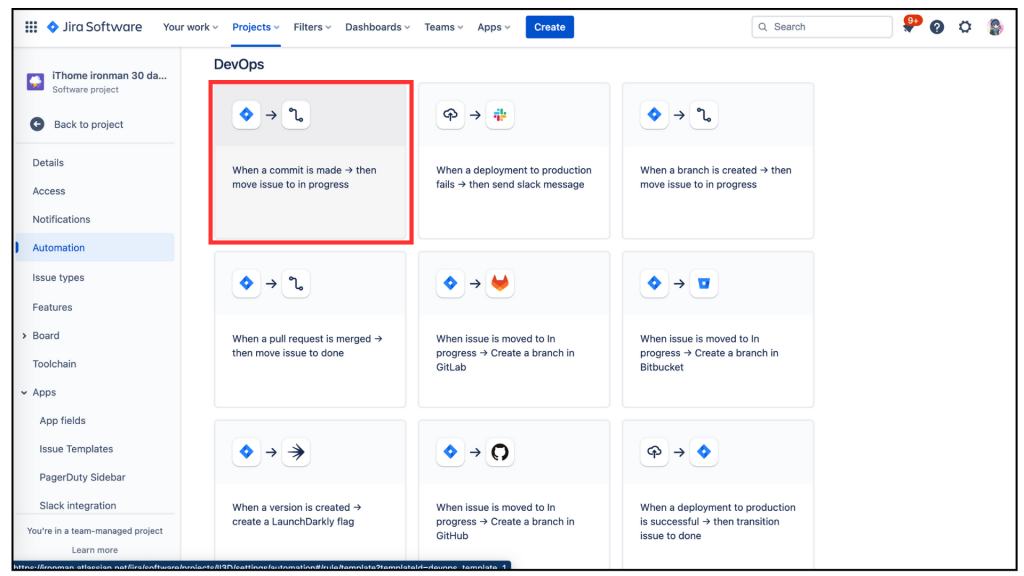Click the branch icon in branch-created template
The image size is (1024, 576).
point(703,115)
